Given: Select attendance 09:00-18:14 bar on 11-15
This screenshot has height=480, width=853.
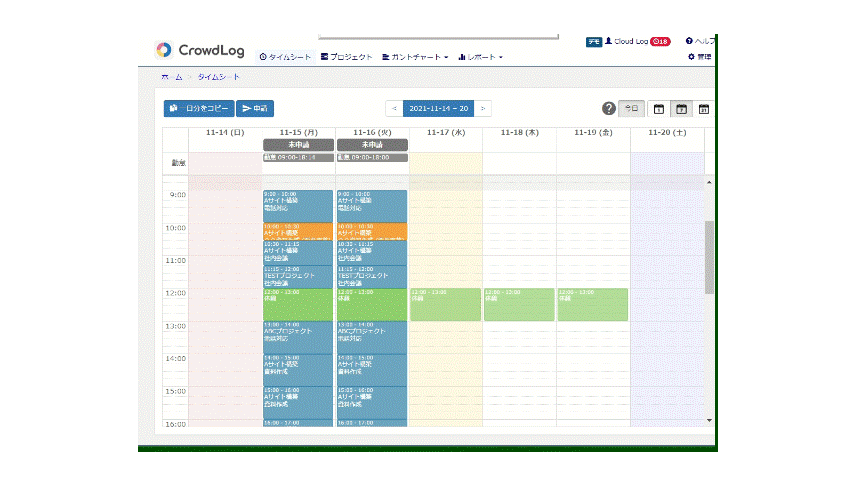Looking at the screenshot, I should (298, 157).
